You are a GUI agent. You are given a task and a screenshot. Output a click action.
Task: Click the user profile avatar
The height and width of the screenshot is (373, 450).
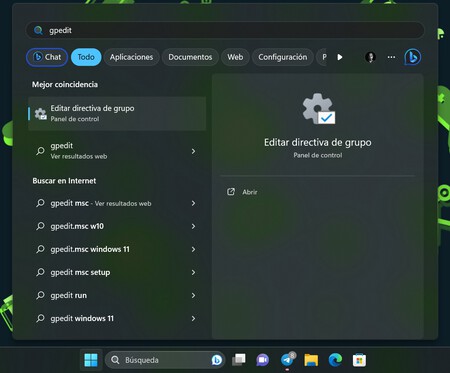[370, 57]
